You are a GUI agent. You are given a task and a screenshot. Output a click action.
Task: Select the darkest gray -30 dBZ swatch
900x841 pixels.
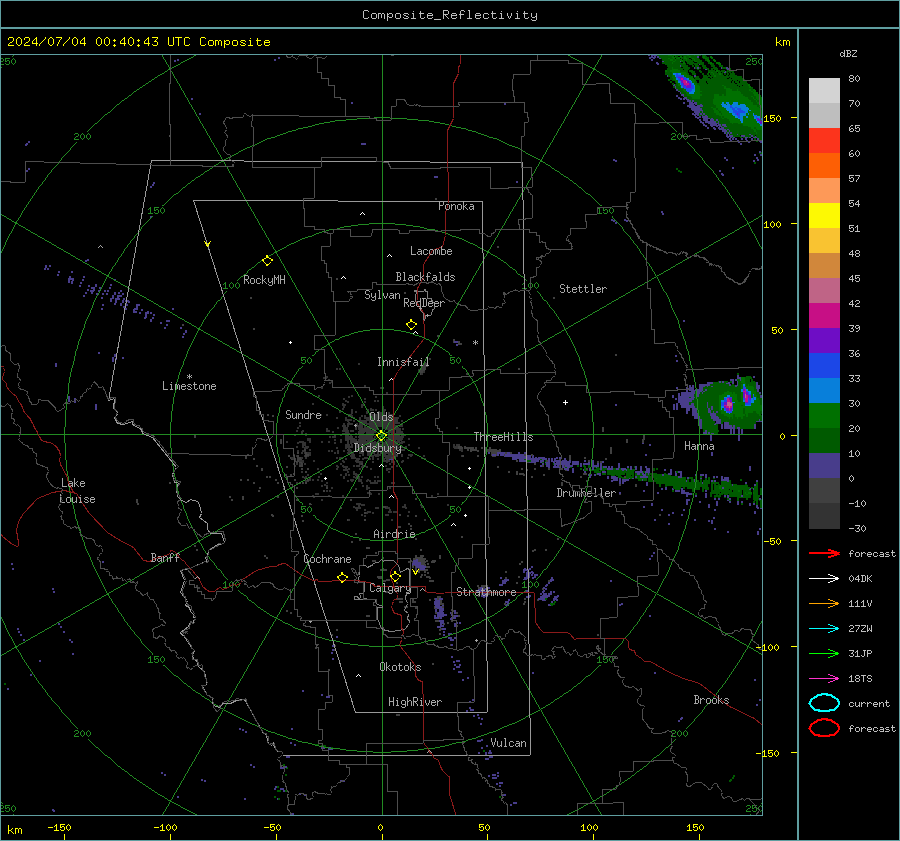[x=824, y=516]
